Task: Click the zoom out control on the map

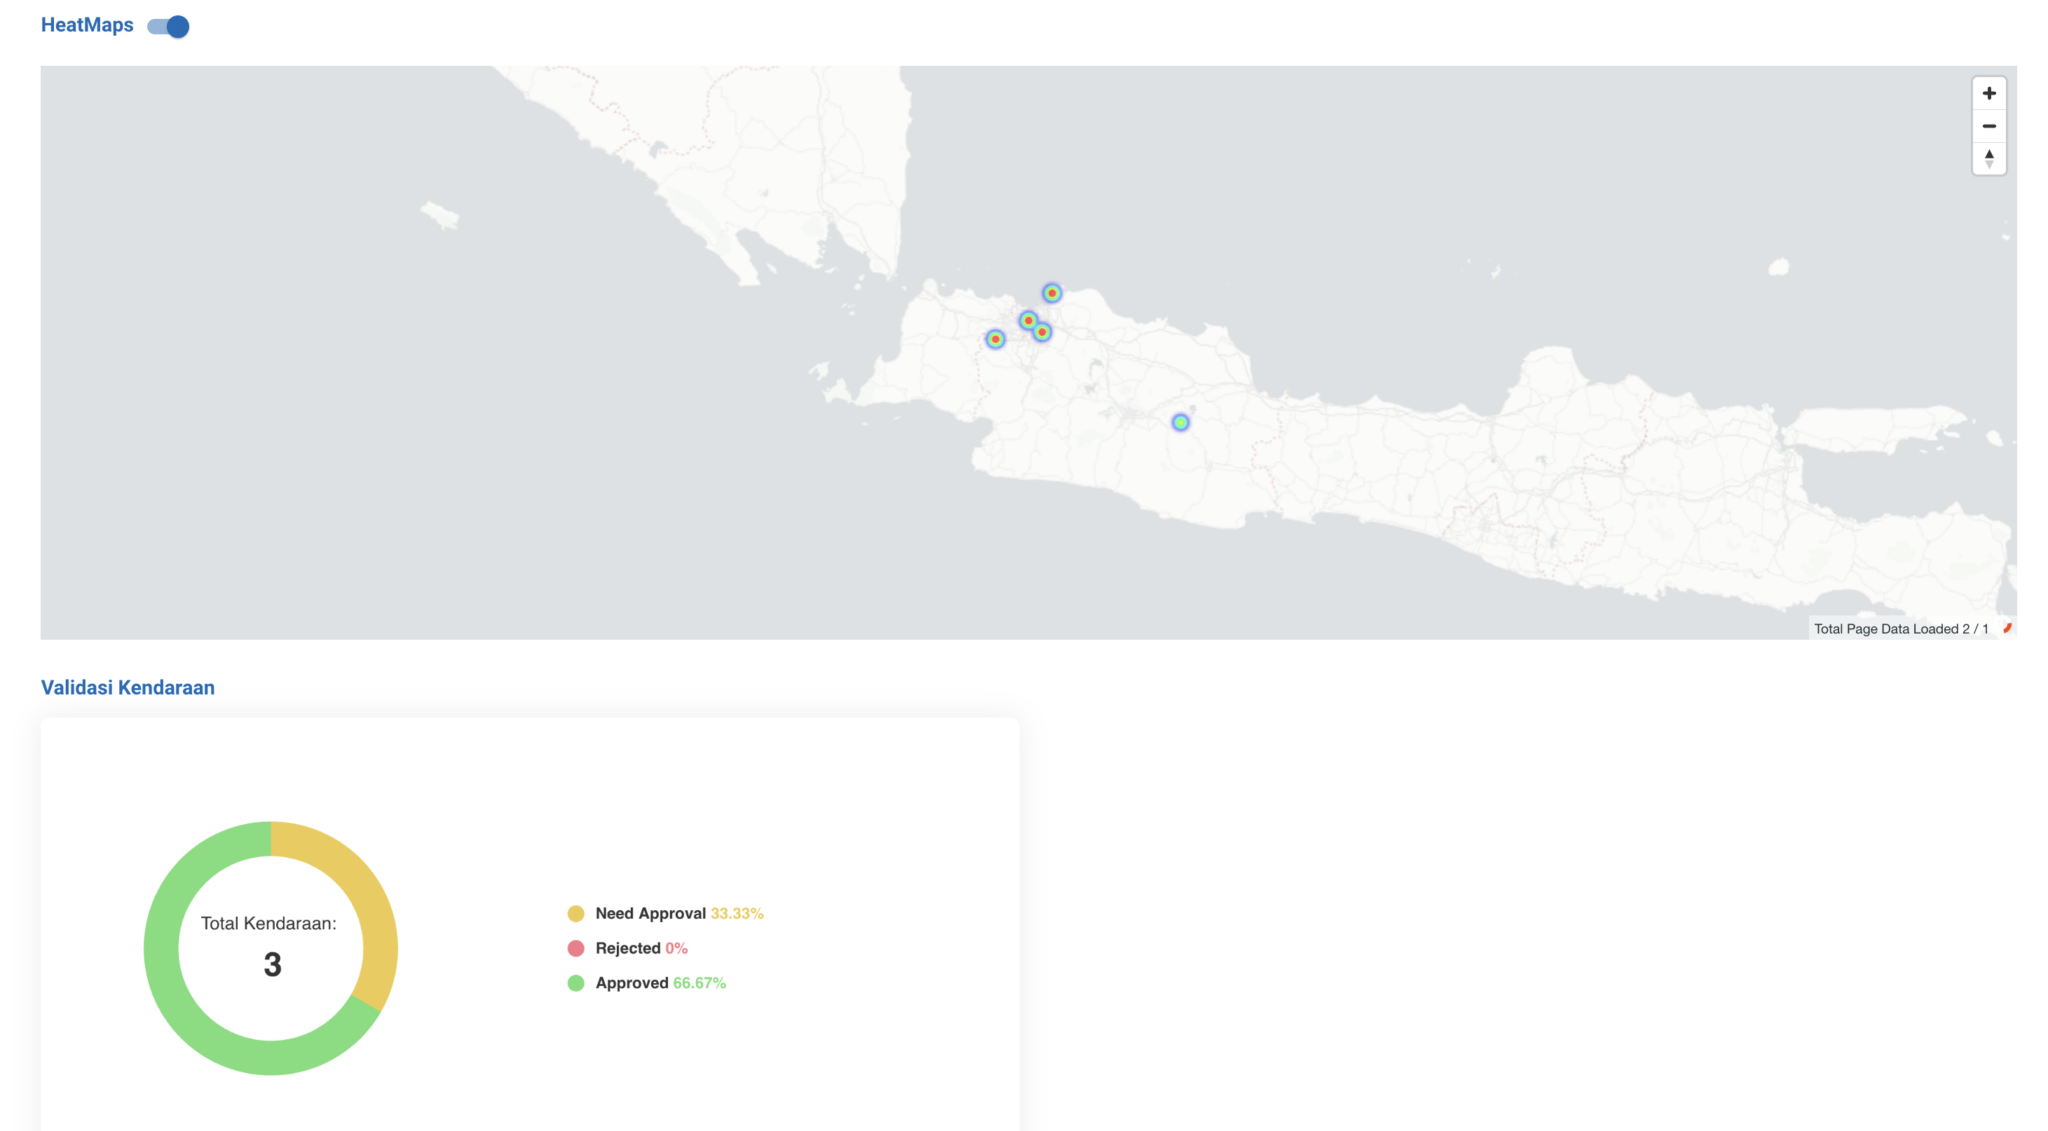Action: pyautogui.click(x=1989, y=126)
